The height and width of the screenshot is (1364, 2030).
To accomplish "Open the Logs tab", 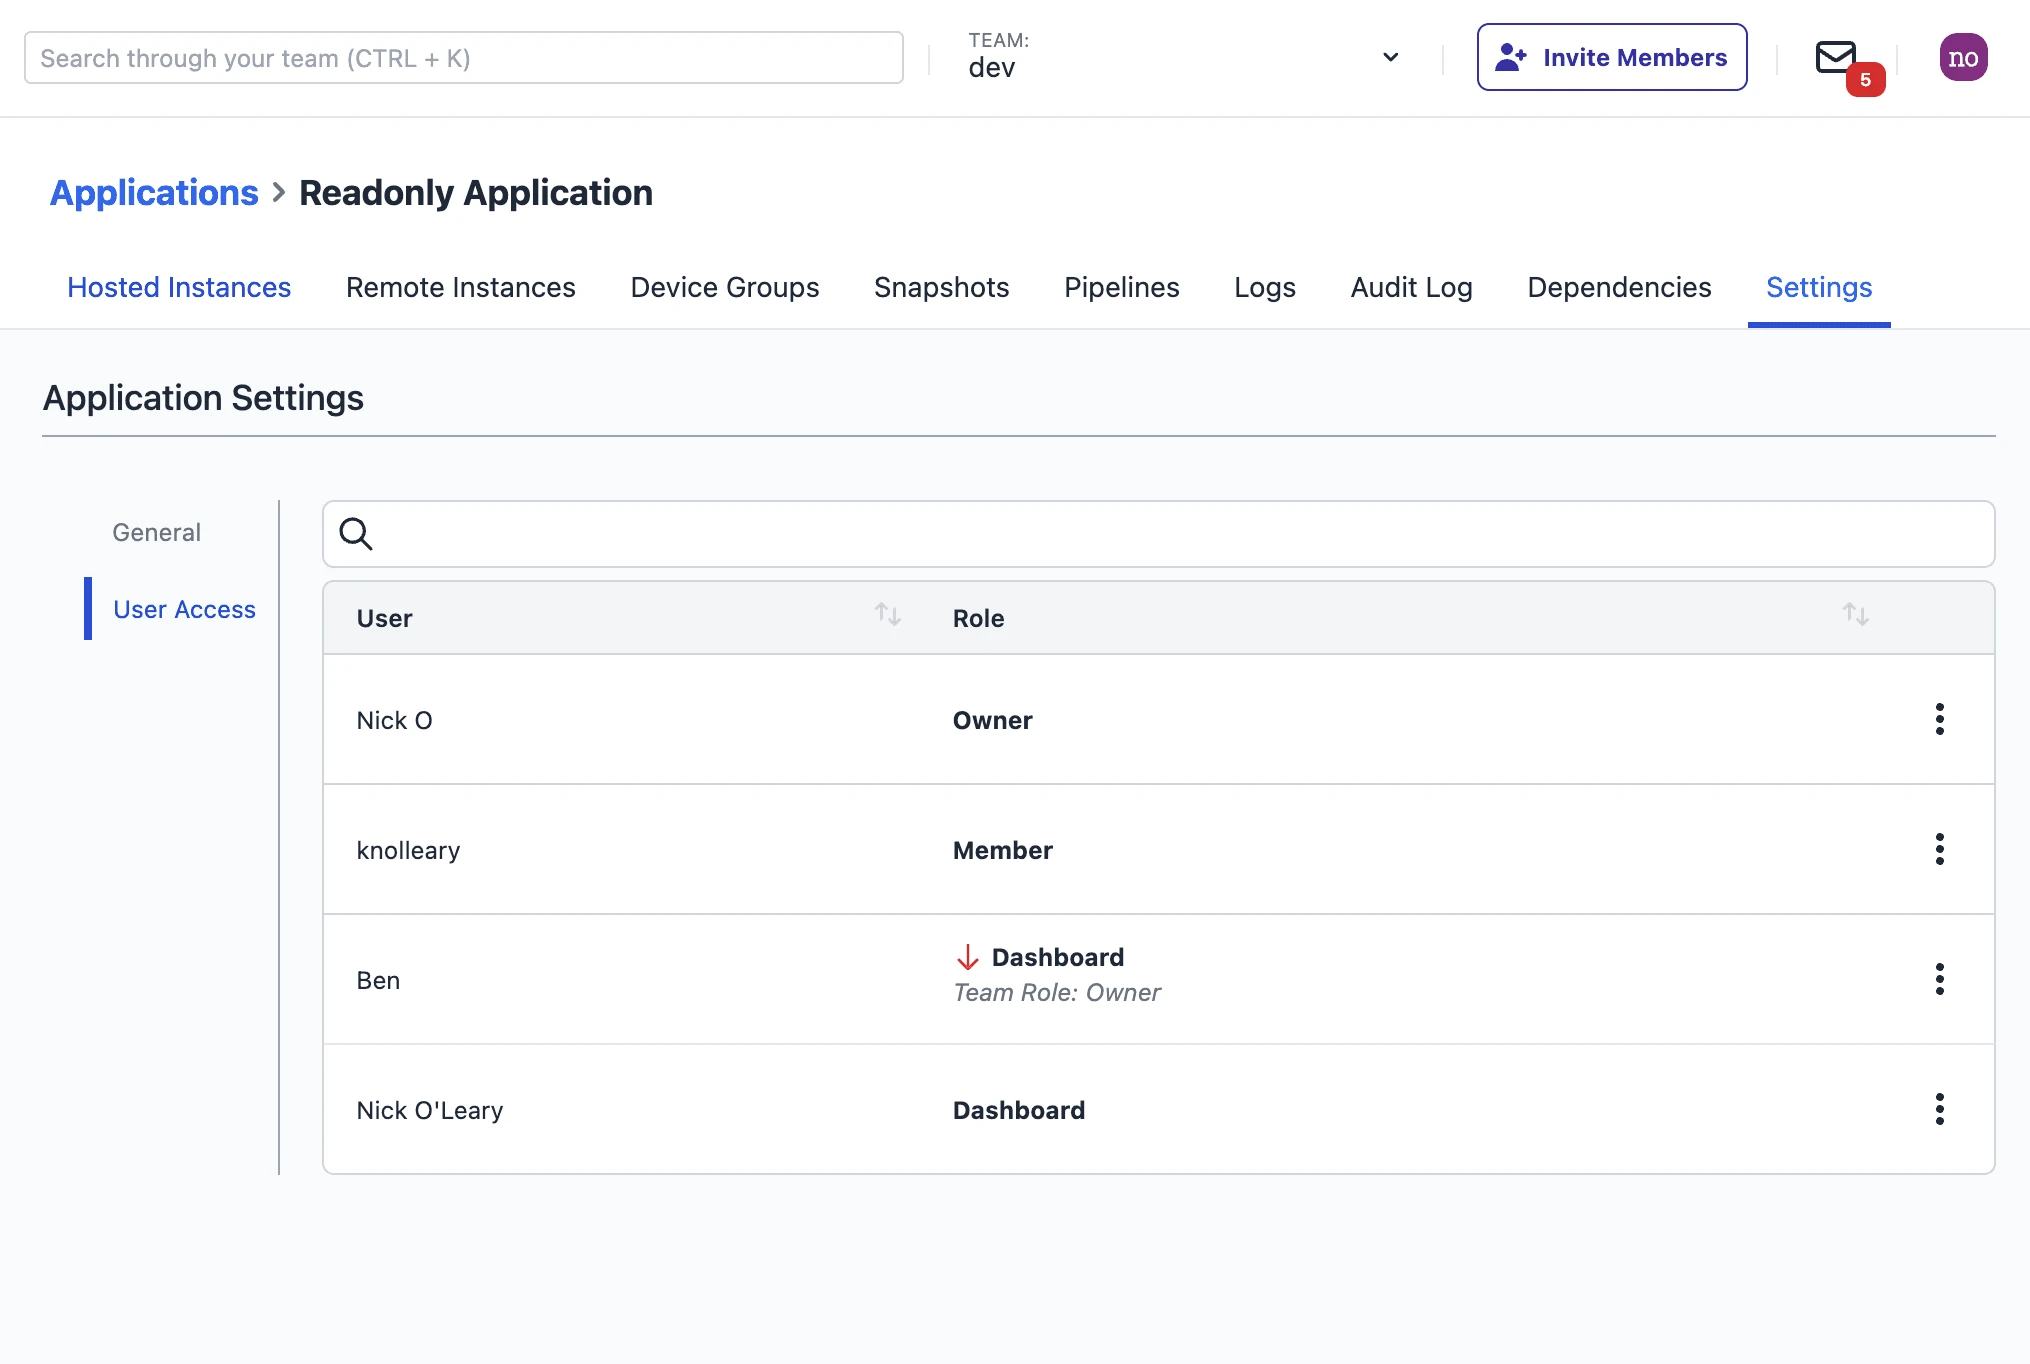I will (x=1265, y=287).
